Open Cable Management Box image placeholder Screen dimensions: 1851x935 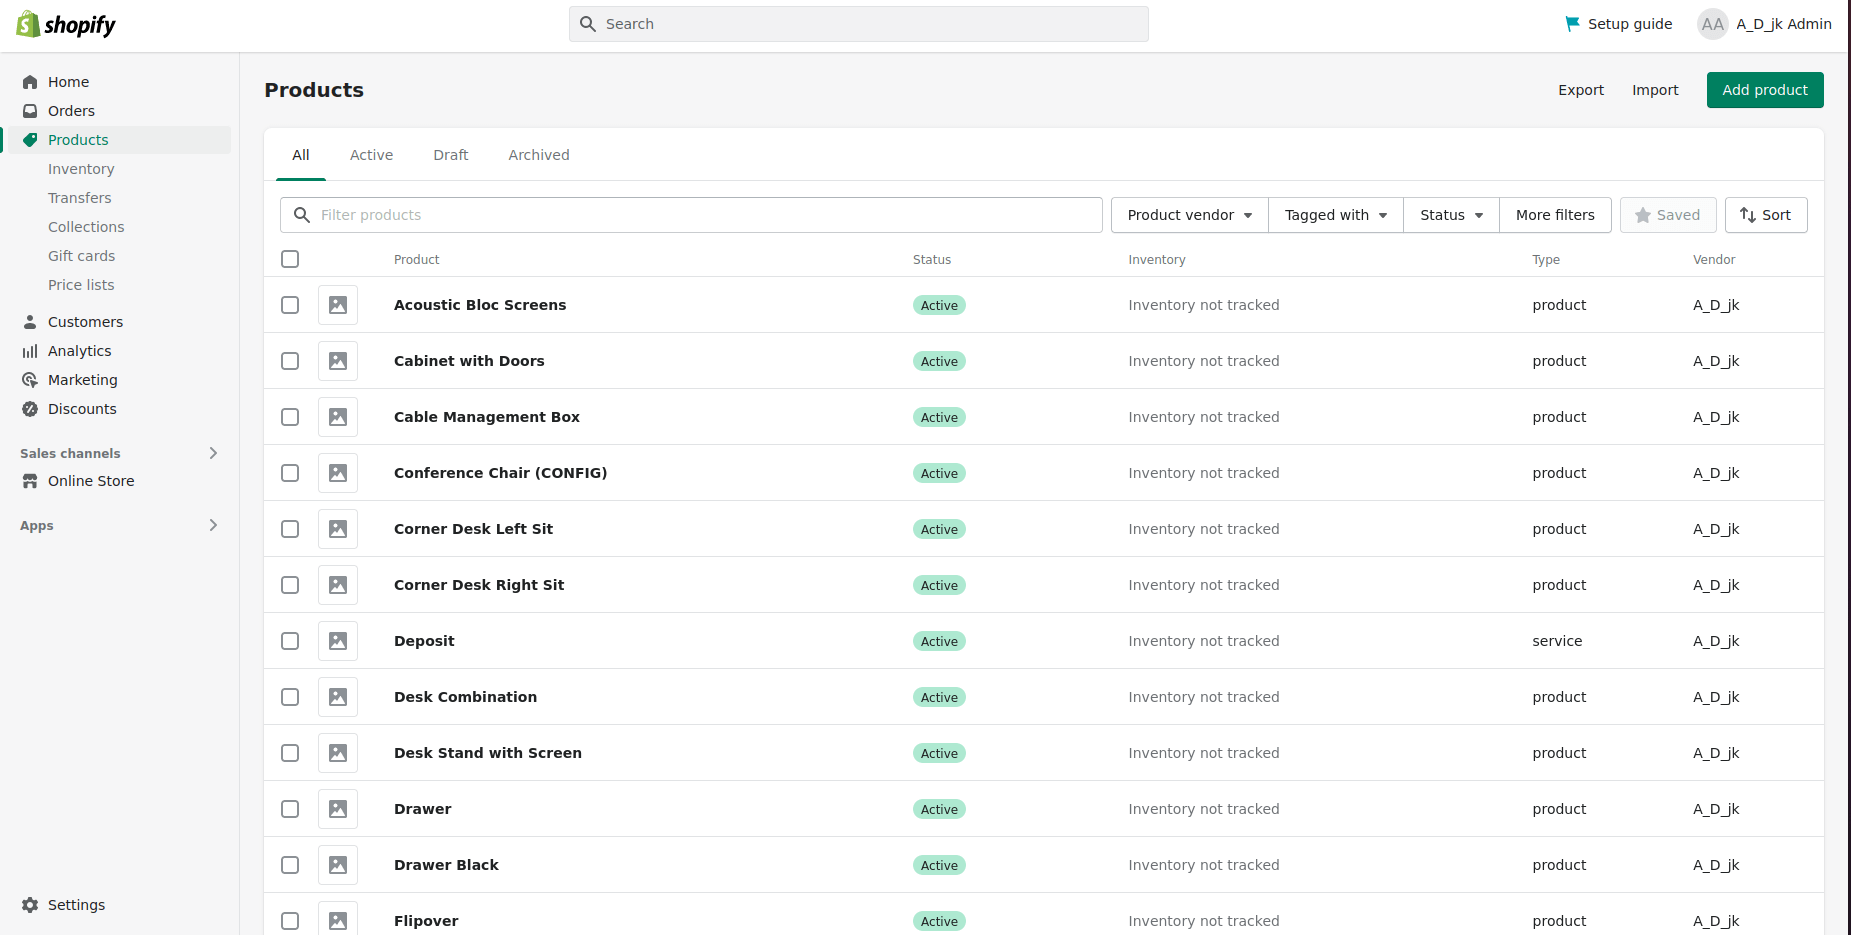pos(338,417)
